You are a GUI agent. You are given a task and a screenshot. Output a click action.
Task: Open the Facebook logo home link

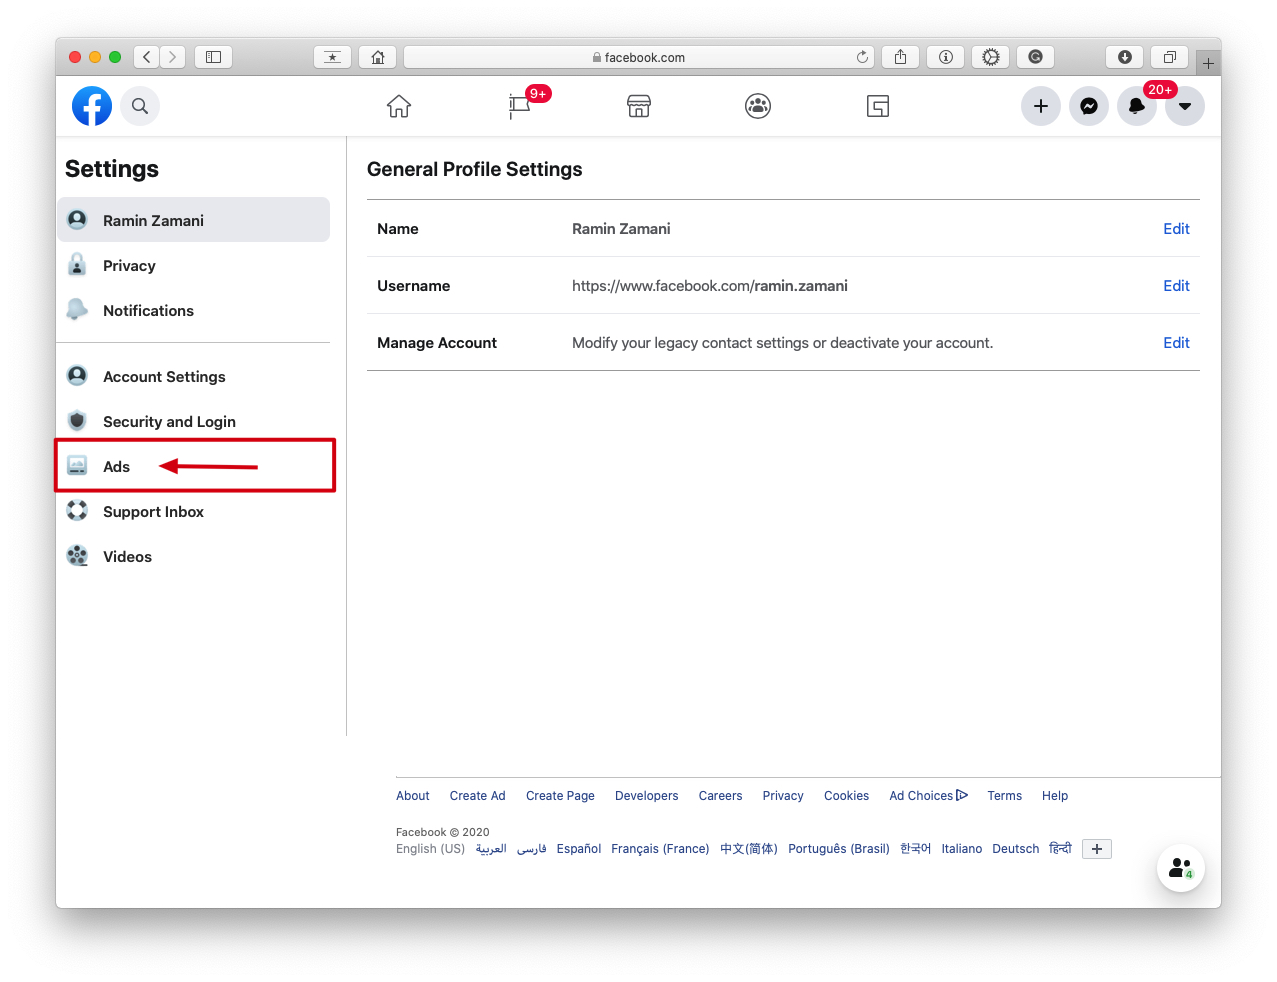tap(92, 106)
